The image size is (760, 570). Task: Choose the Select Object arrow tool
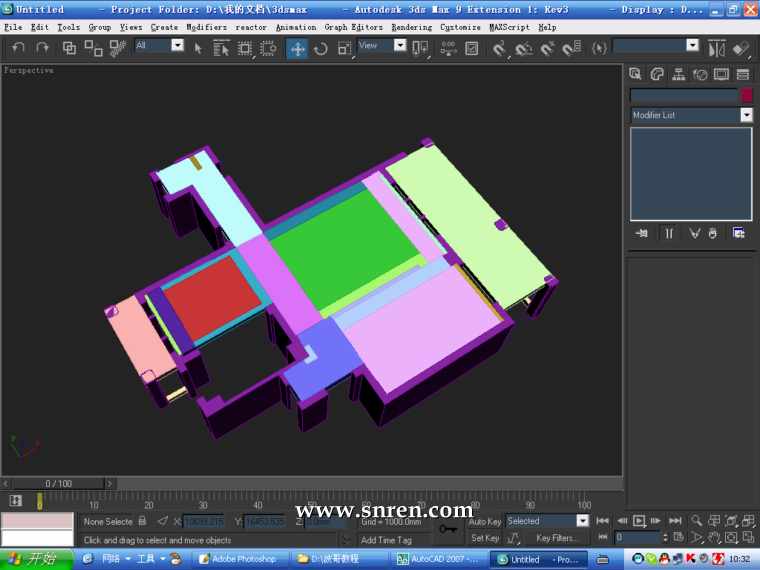click(198, 48)
